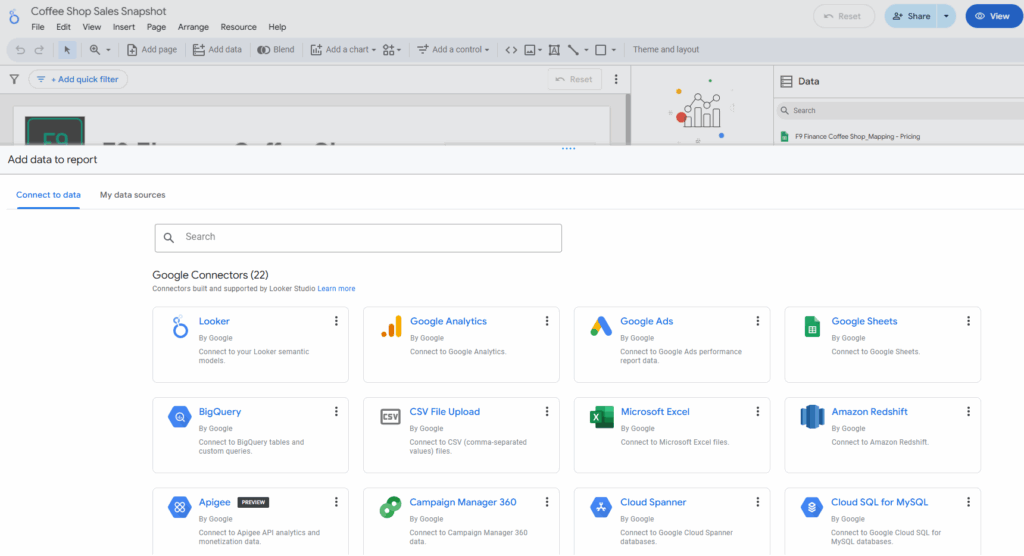1024x556 pixels.
Task: Click Add page in toolbar
Action: click(152, 50)
